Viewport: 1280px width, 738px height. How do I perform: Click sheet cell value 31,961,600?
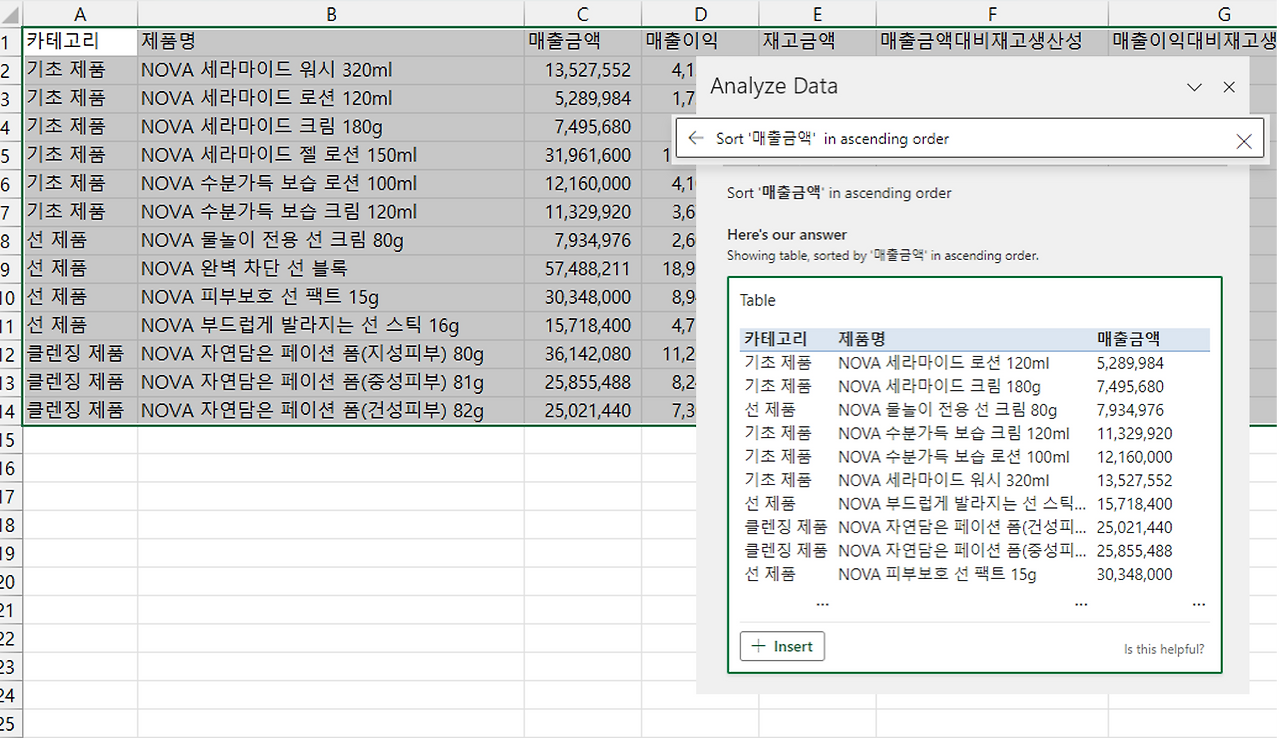coord(583,155)
